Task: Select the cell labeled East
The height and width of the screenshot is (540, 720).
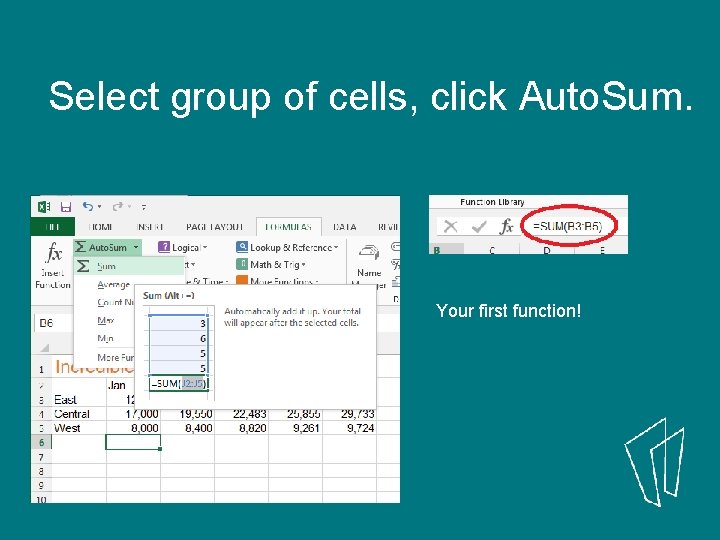Action: click(79, 399)
